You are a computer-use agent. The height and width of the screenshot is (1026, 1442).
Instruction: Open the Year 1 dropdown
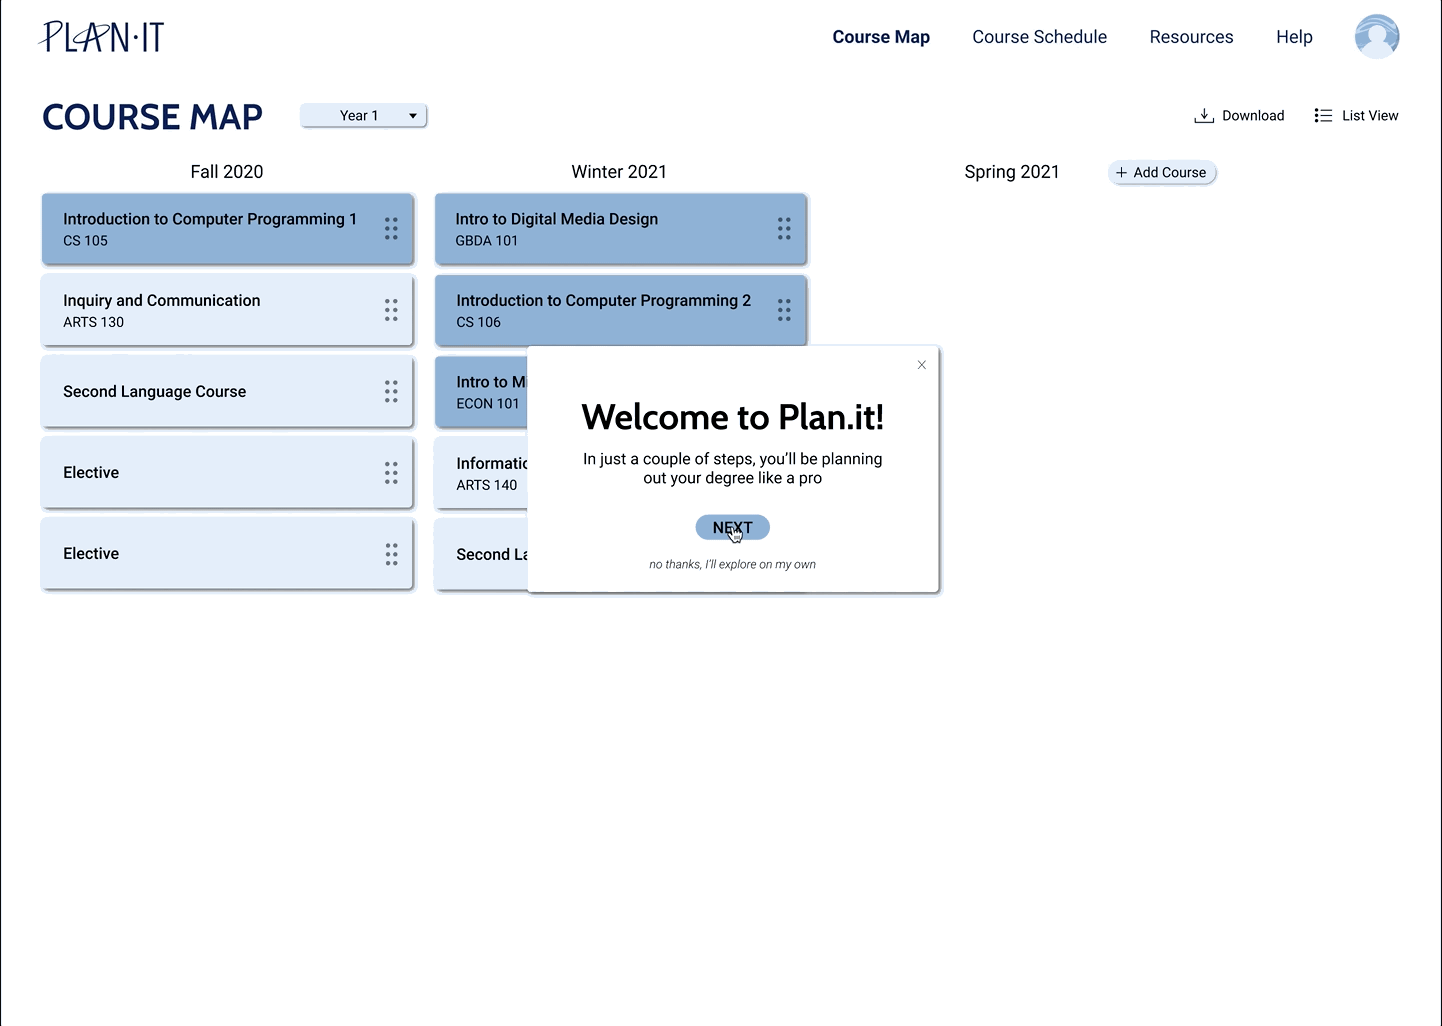coord(364,116)
